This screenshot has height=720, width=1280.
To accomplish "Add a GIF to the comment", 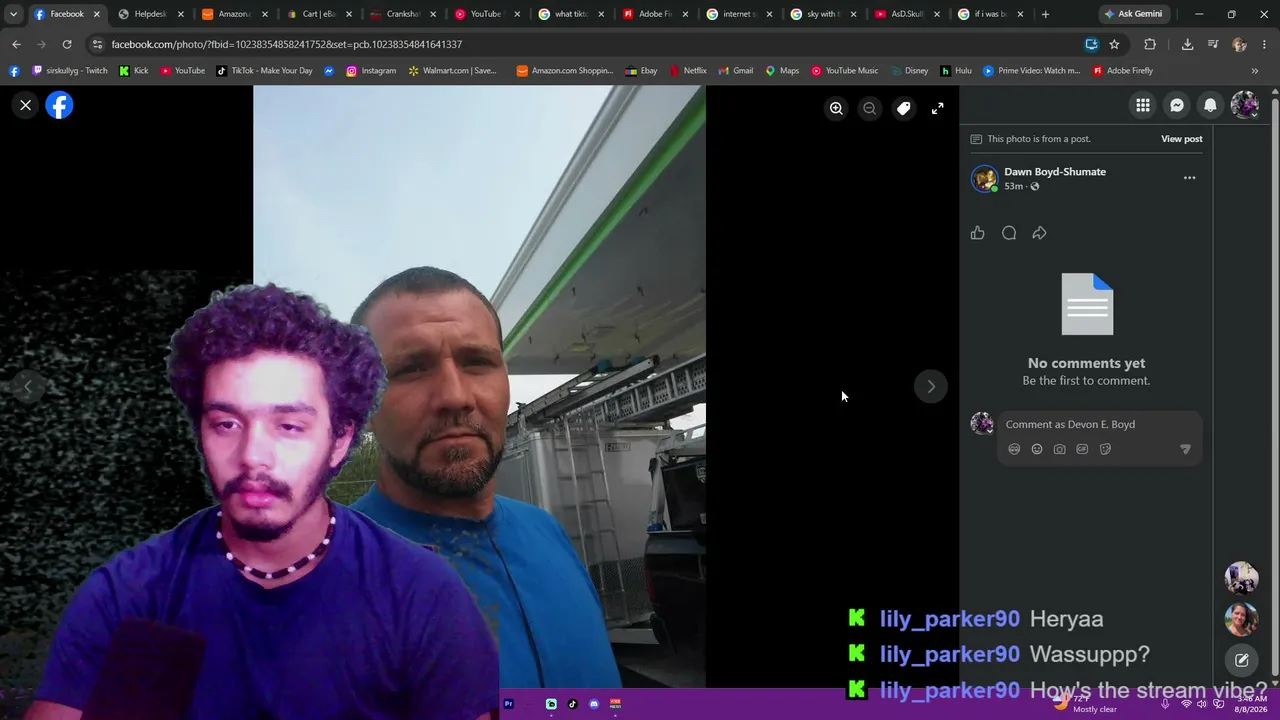I will 1082,450.
